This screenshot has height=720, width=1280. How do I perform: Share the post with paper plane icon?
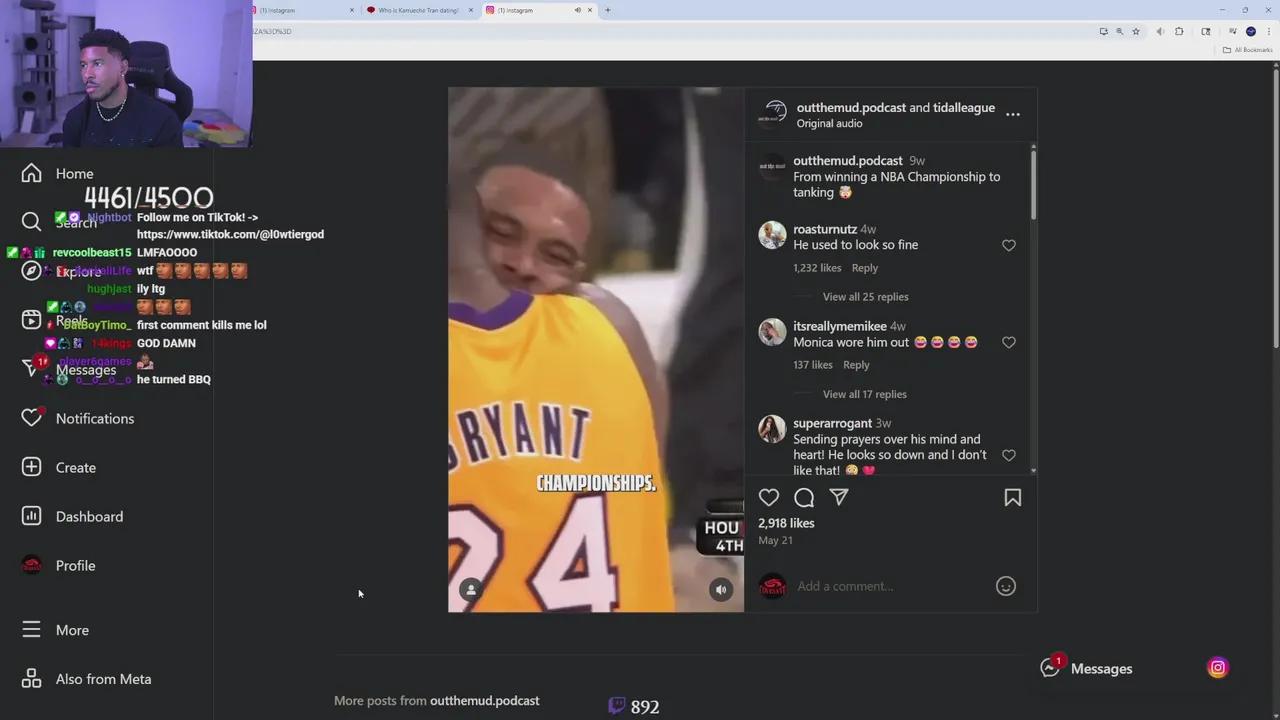point(839,497)
